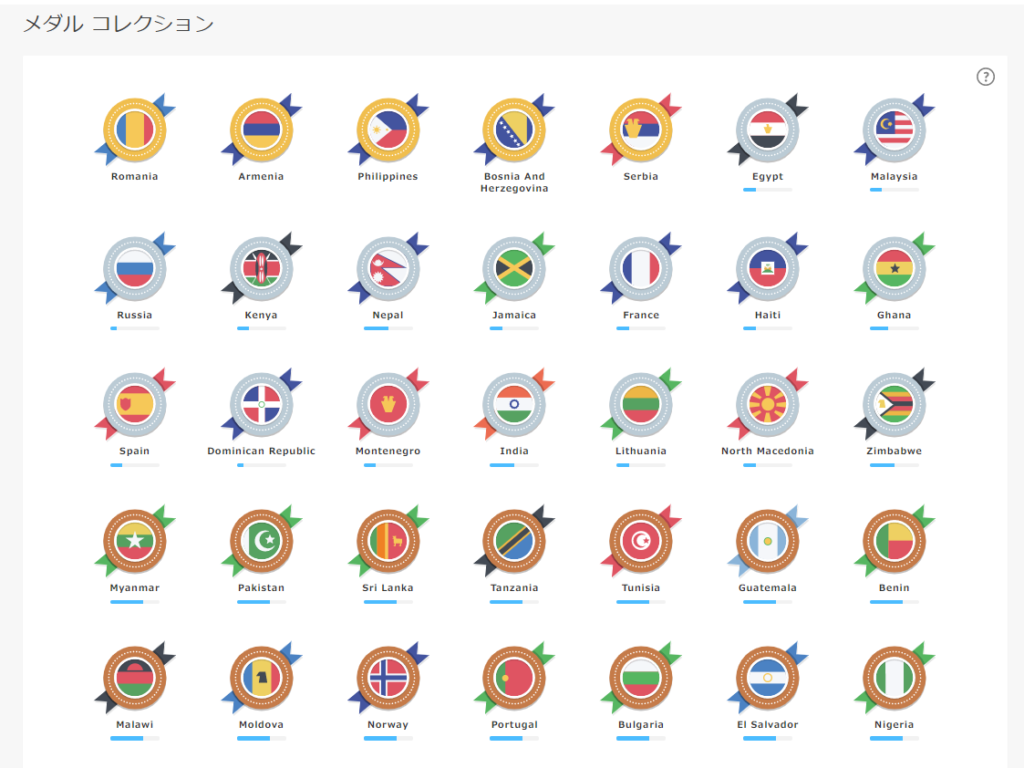Open the Haiti medal badge

[767, 268]
